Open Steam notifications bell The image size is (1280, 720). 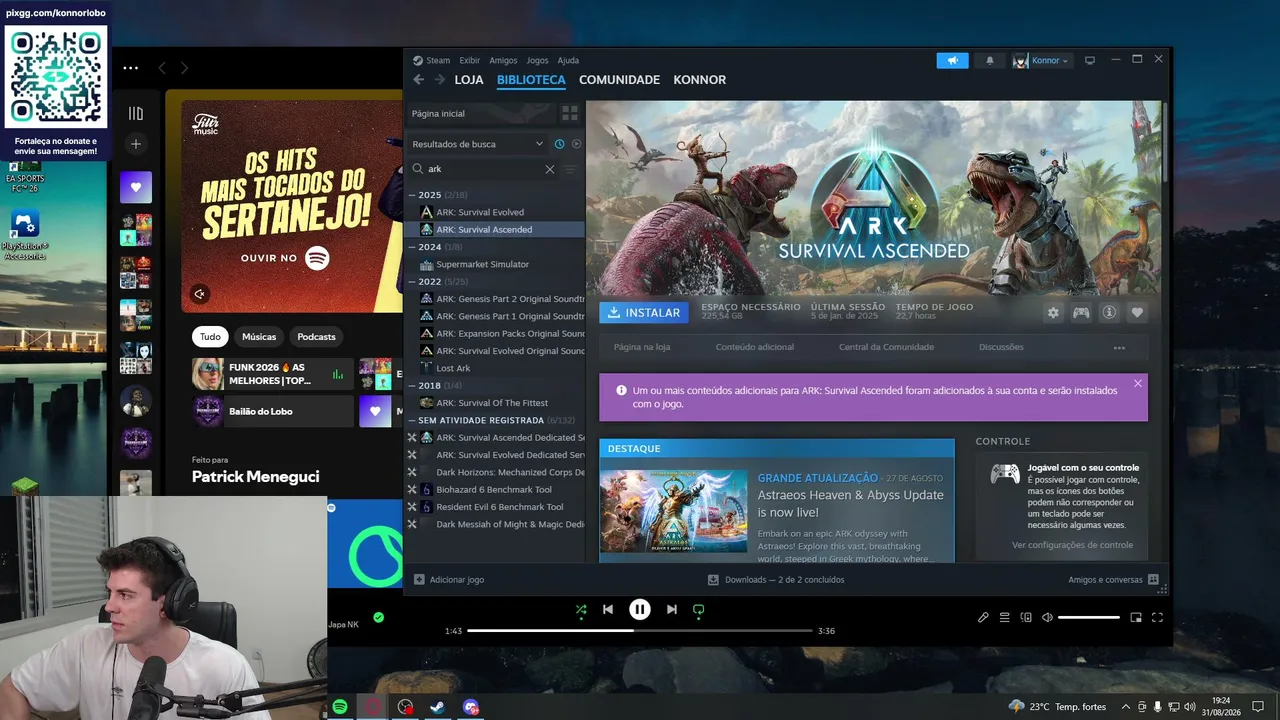(990, 60)
